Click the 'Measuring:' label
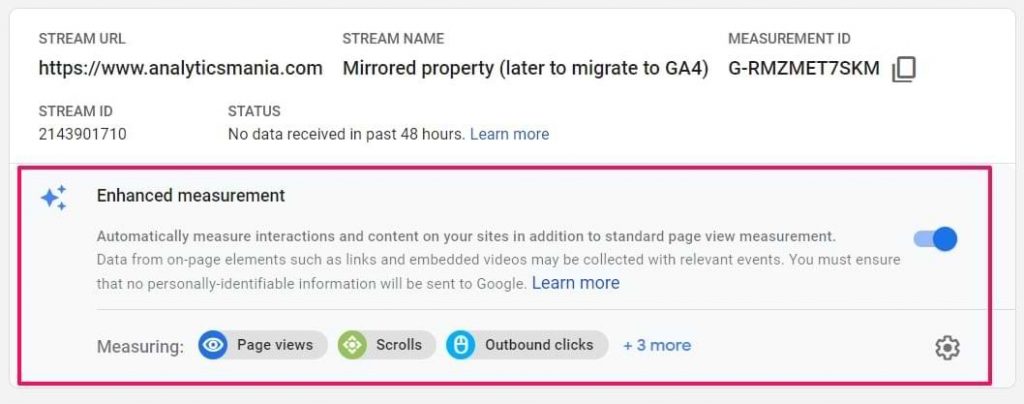This screenshot has height=404, width=1024. (140, 346)
